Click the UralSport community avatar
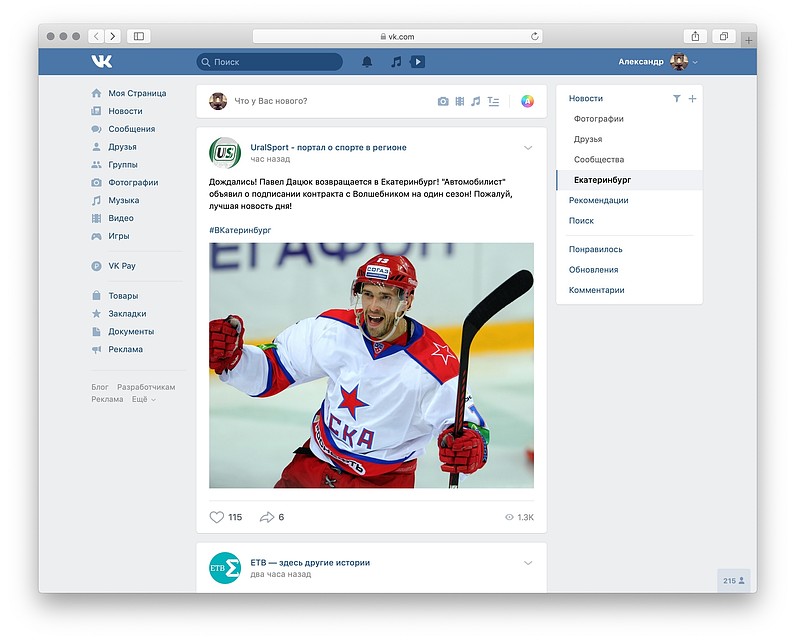 (x=225, y=152)
